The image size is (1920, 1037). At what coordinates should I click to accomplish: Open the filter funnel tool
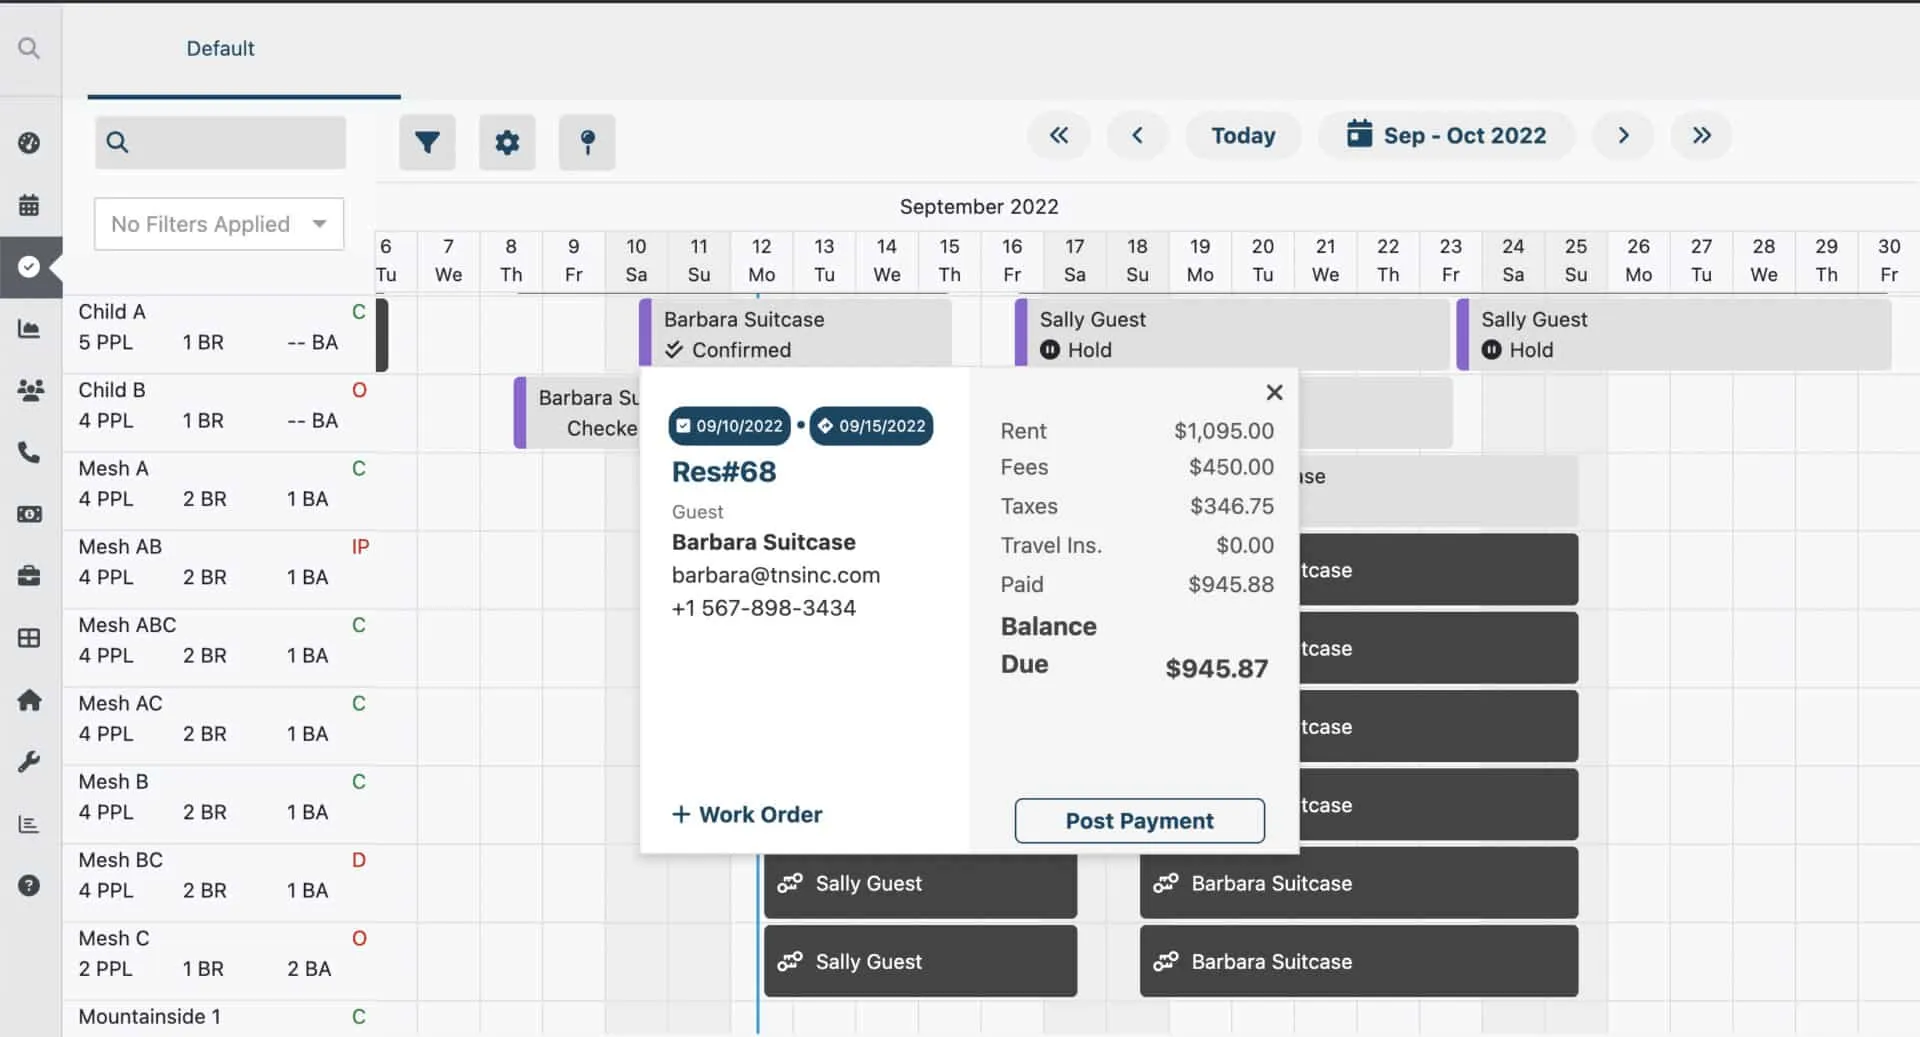(x=427, y=142)
